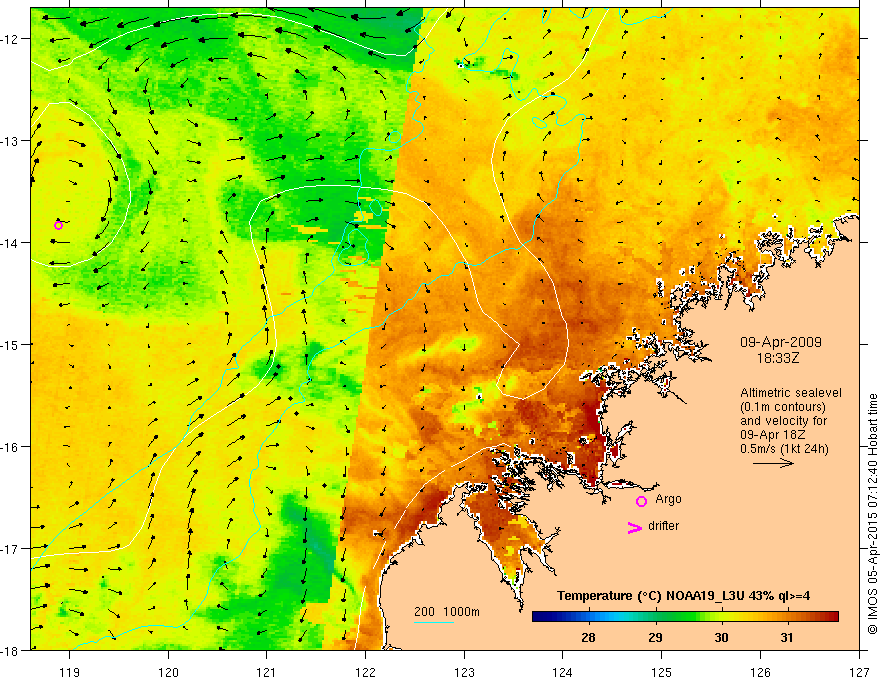Click the 0.5m/s velocity scale arrow
Image resolution: width=880 pixels, height=680 pixels.
point(773,463)
